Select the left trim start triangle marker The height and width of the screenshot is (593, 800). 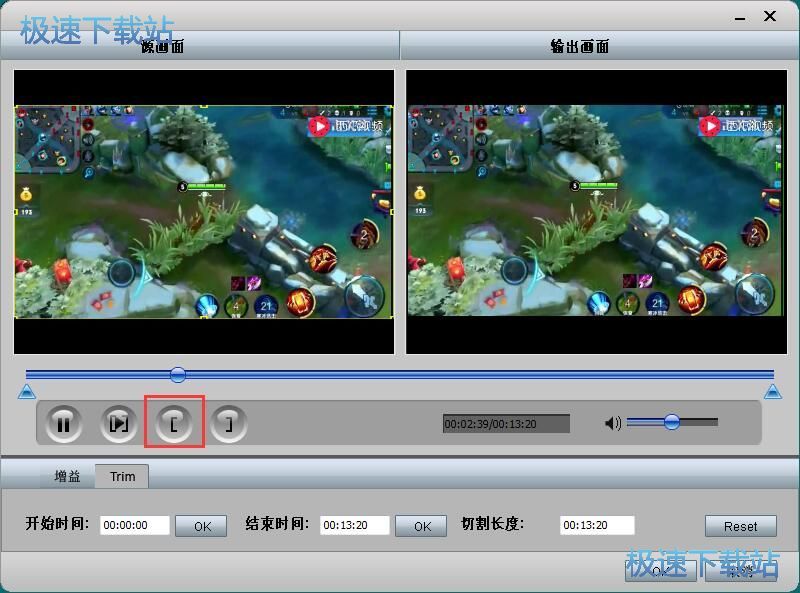(27, 392)
